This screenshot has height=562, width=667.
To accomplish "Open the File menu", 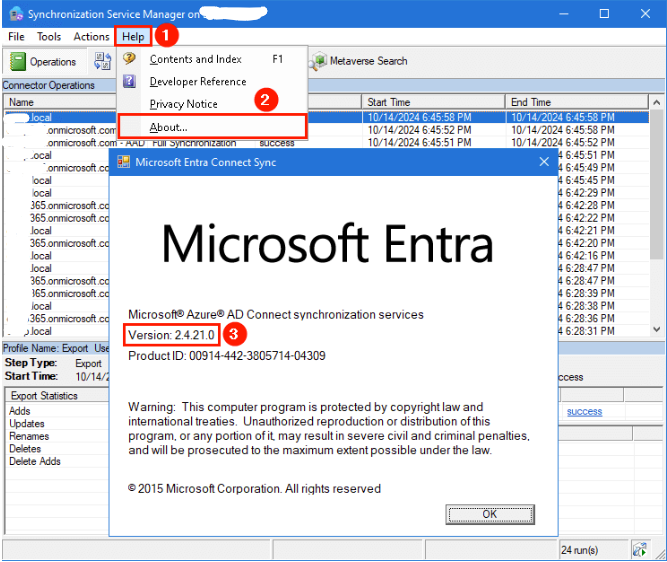I will (x=16, y=37).
